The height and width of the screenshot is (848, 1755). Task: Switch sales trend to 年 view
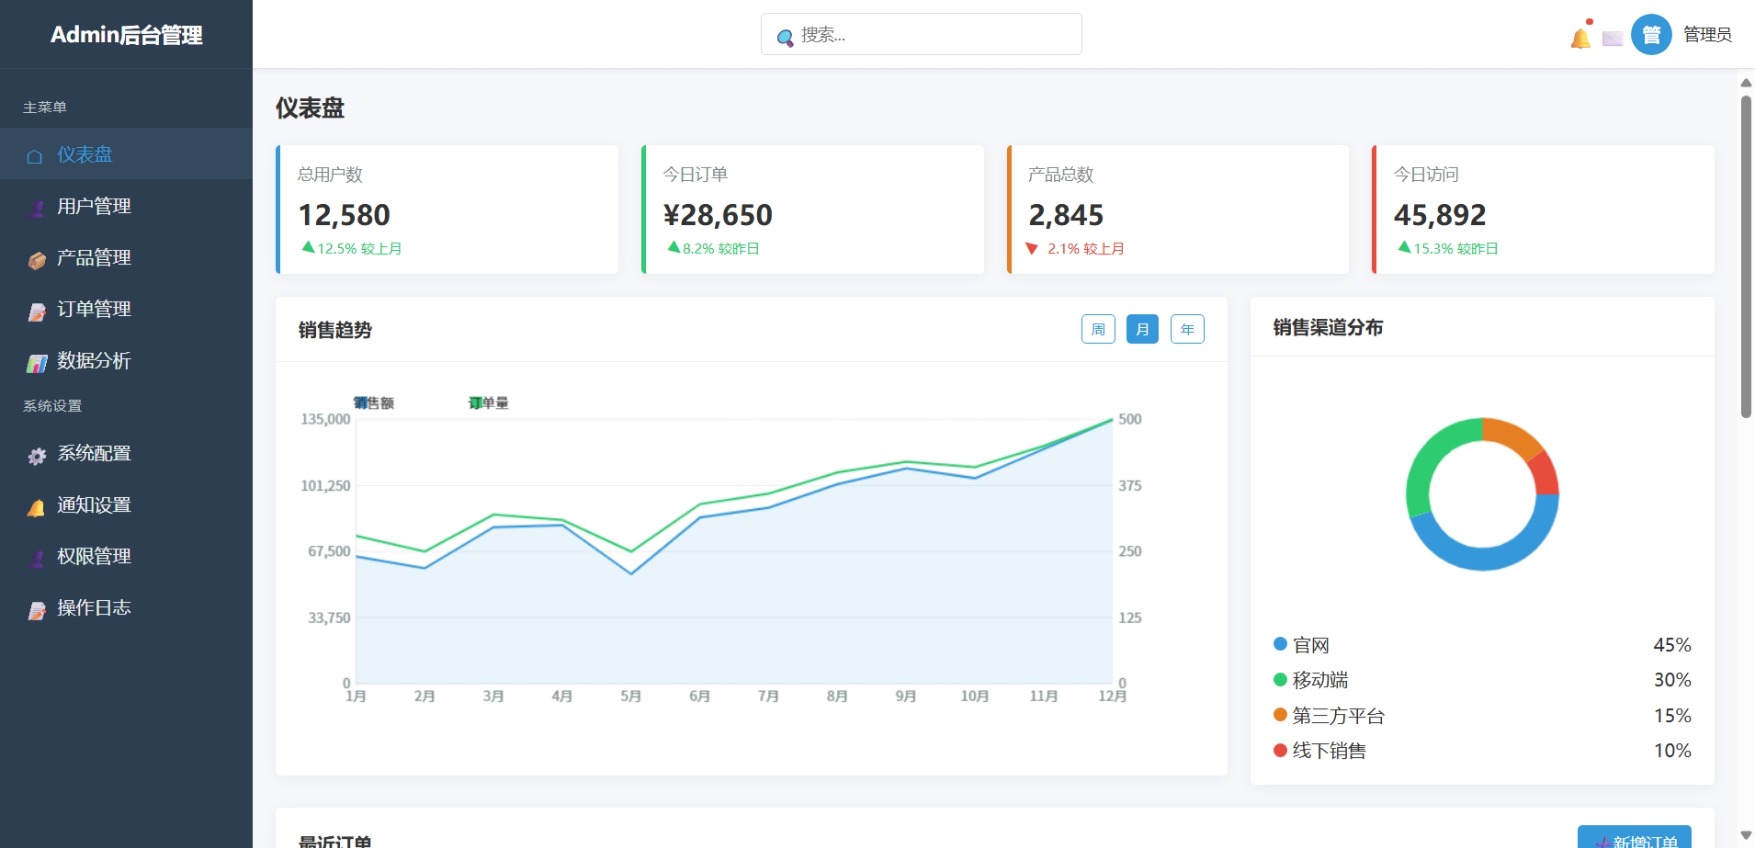[x=1187, y=329]
